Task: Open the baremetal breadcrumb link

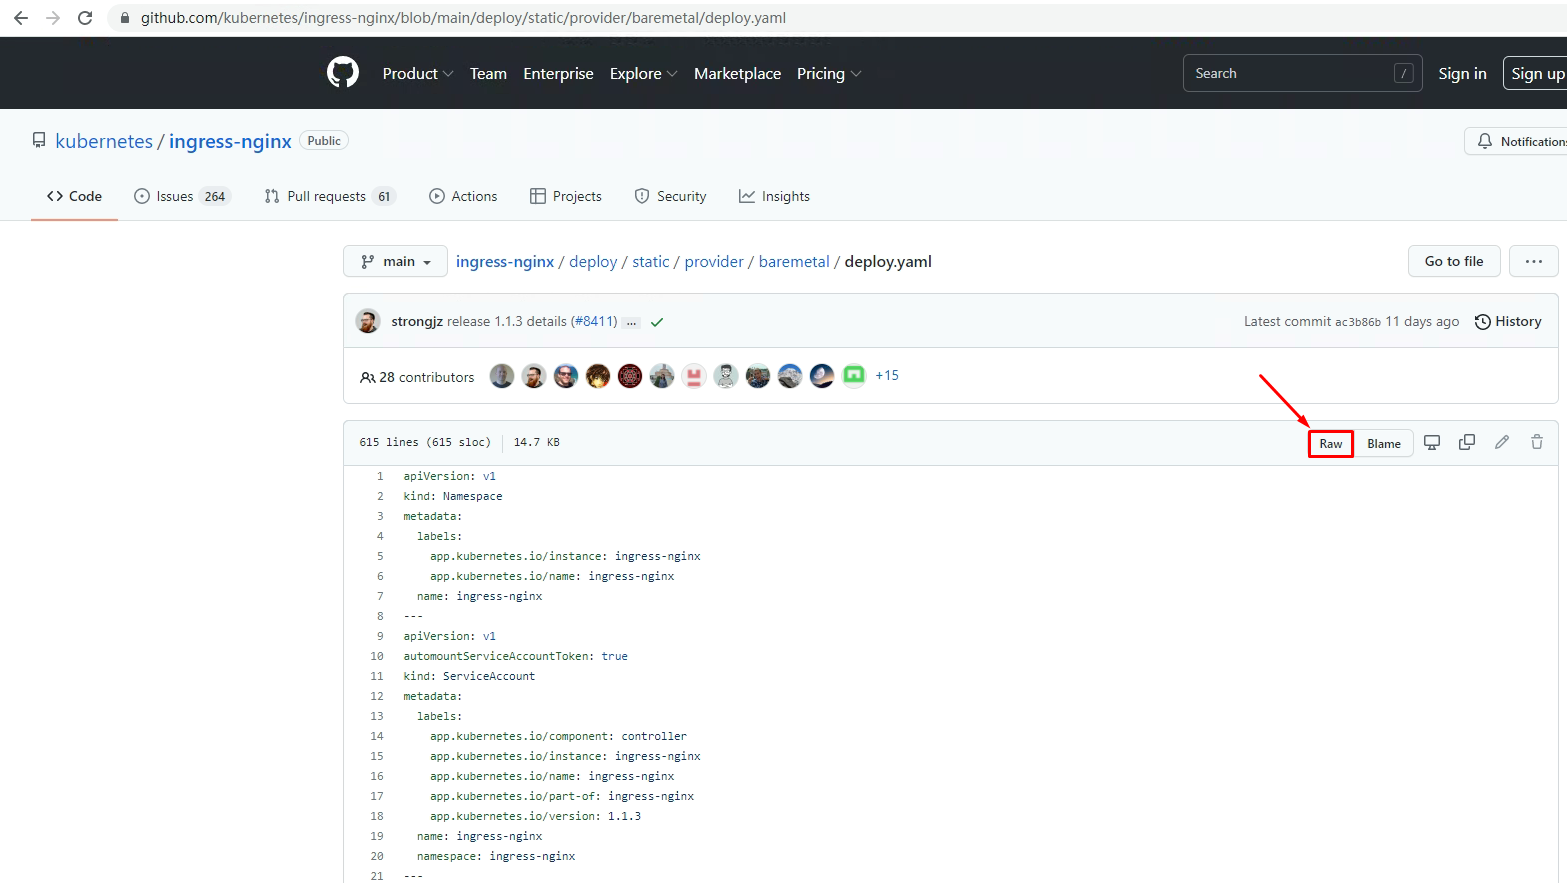Action: pyautogui.click(x=794, y=262)
